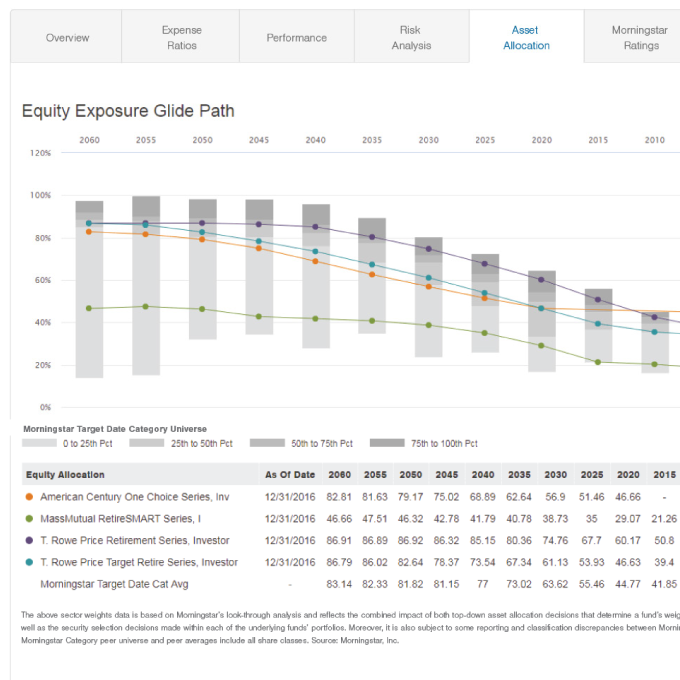Click MassMutual 2030 value 38.73

[x=555, y=518]
